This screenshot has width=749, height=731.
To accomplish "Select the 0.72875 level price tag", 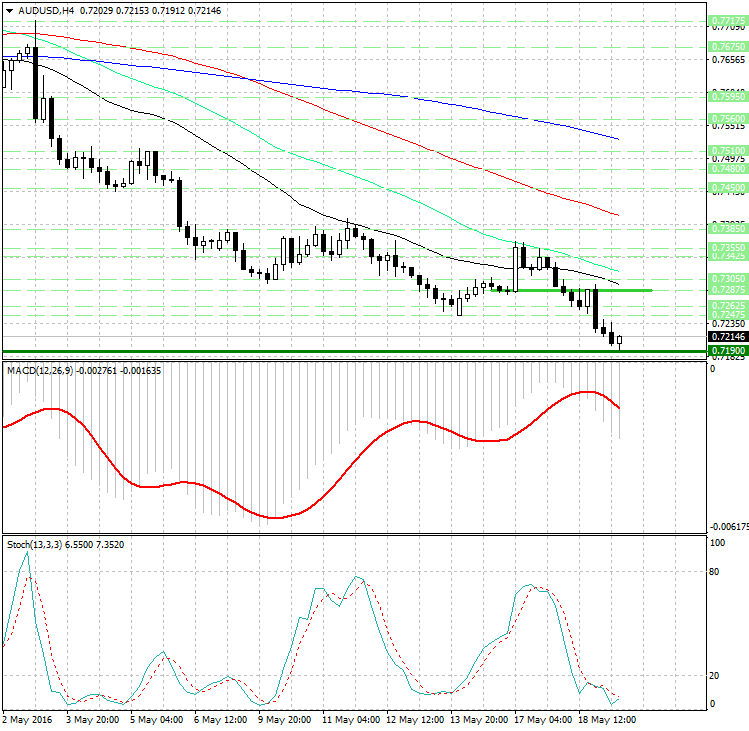I will click(728, 290).
